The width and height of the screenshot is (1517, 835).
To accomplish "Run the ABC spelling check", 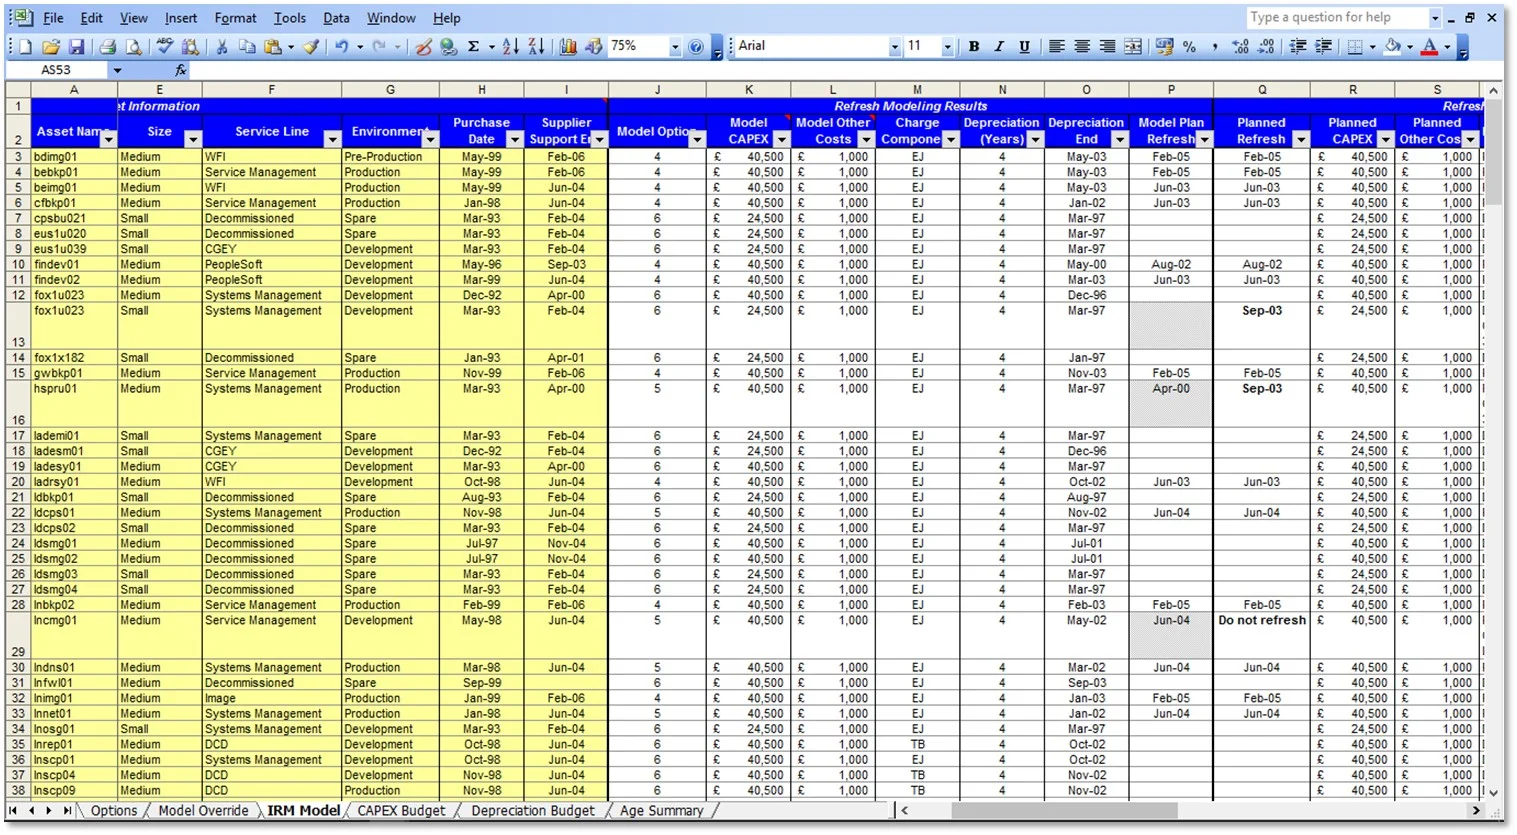I will point(165,46).
